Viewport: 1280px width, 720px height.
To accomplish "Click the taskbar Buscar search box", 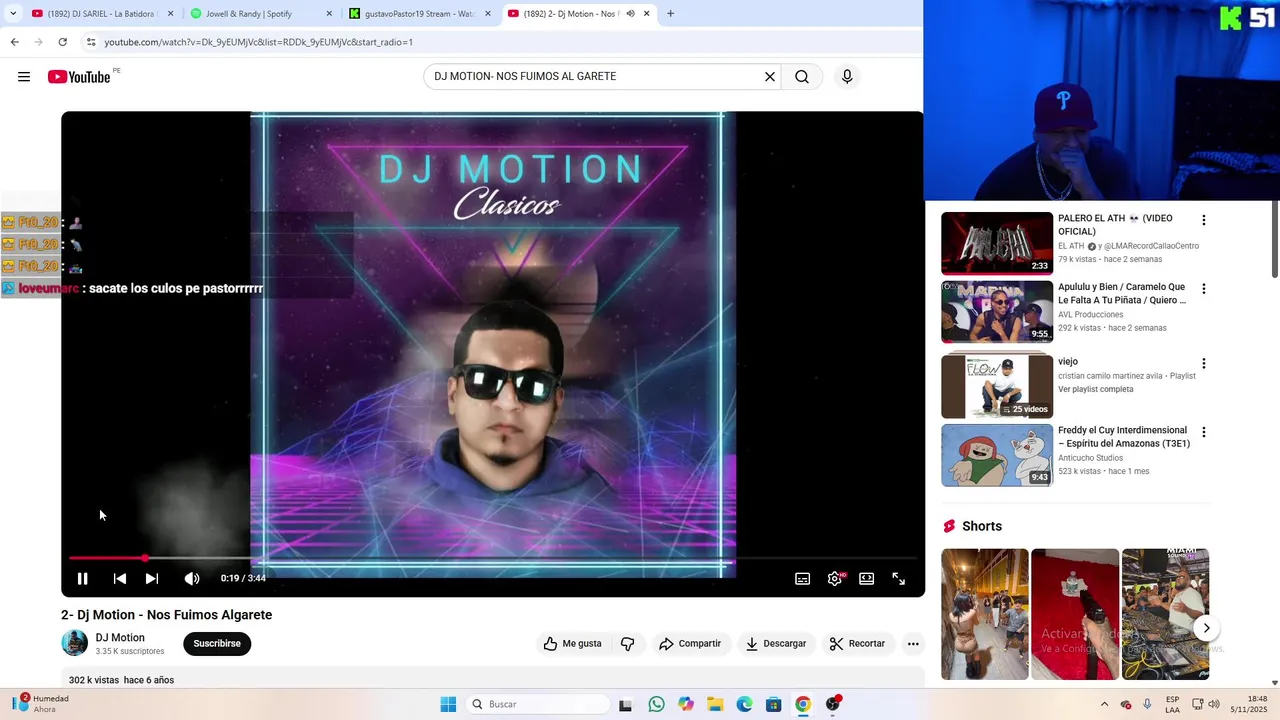I will click(x=538, y=704).
